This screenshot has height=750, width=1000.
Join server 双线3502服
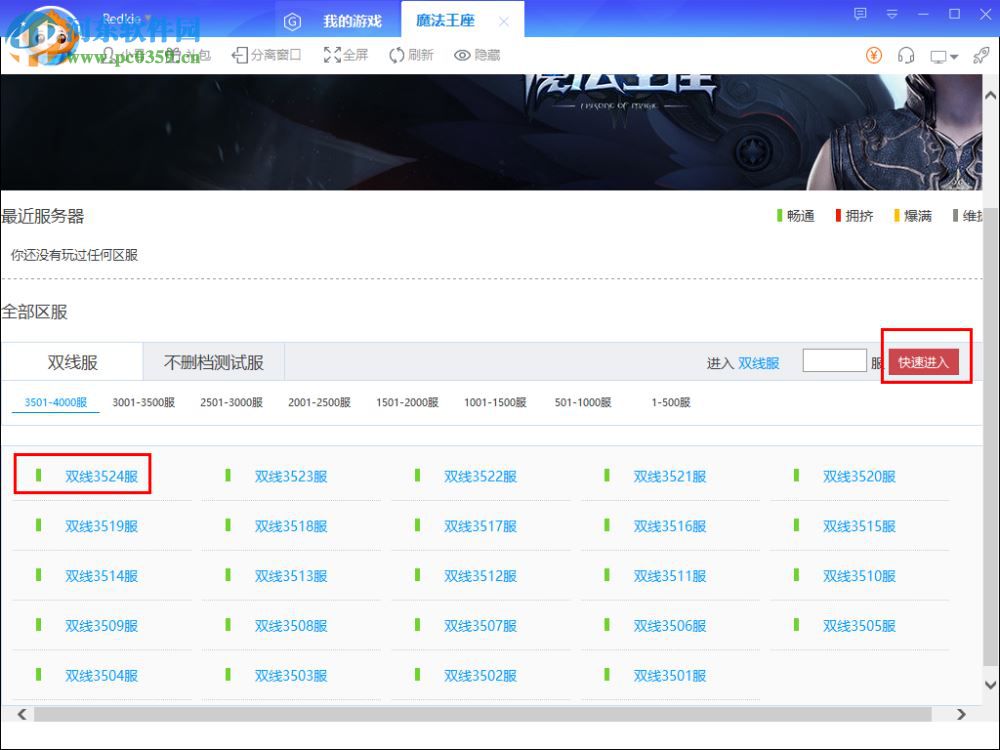480,675
